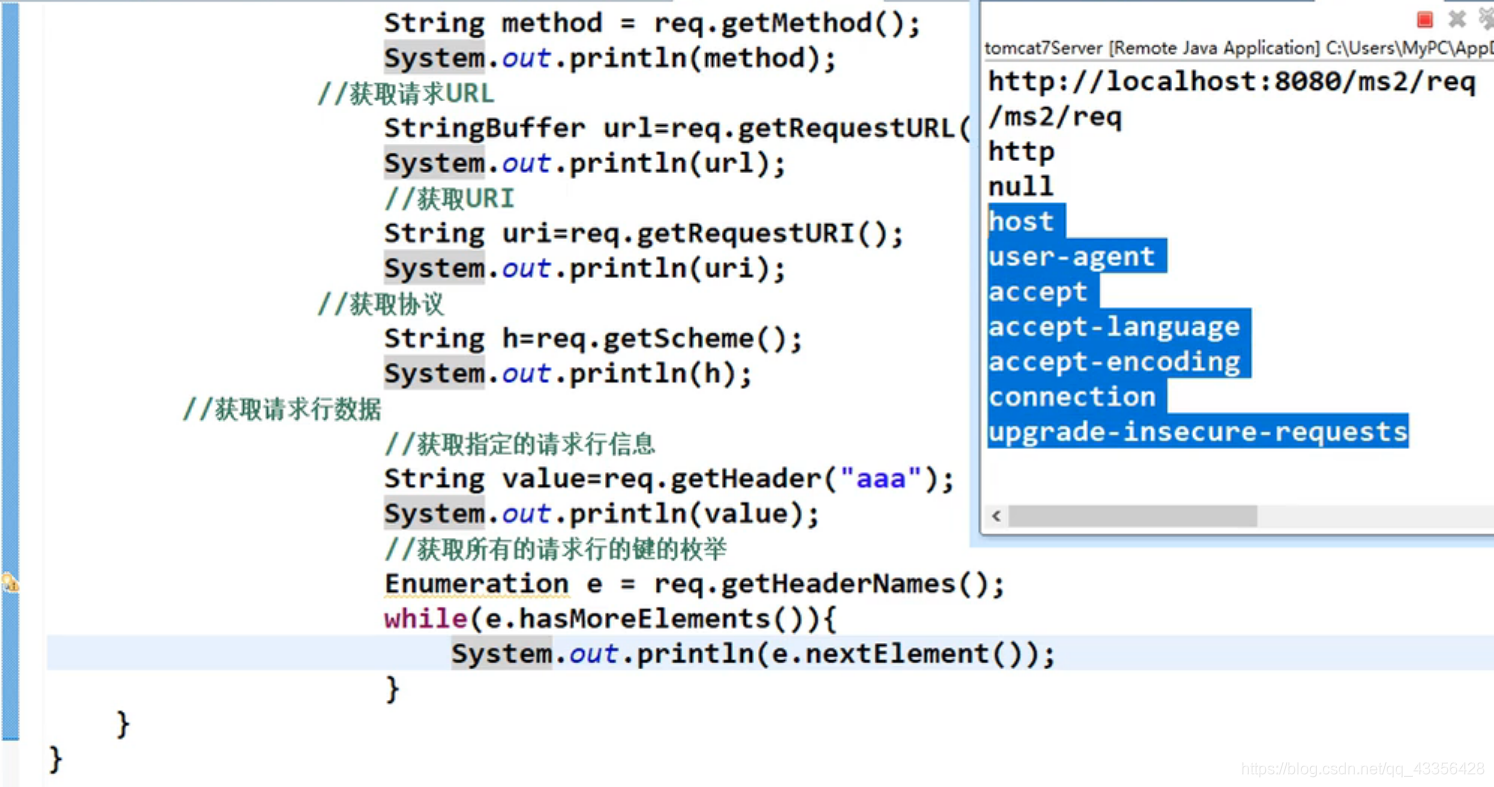Terminate the tomcat7Server with the red stop icon
Screen dimensions: 1494x787
(1425, 19)
